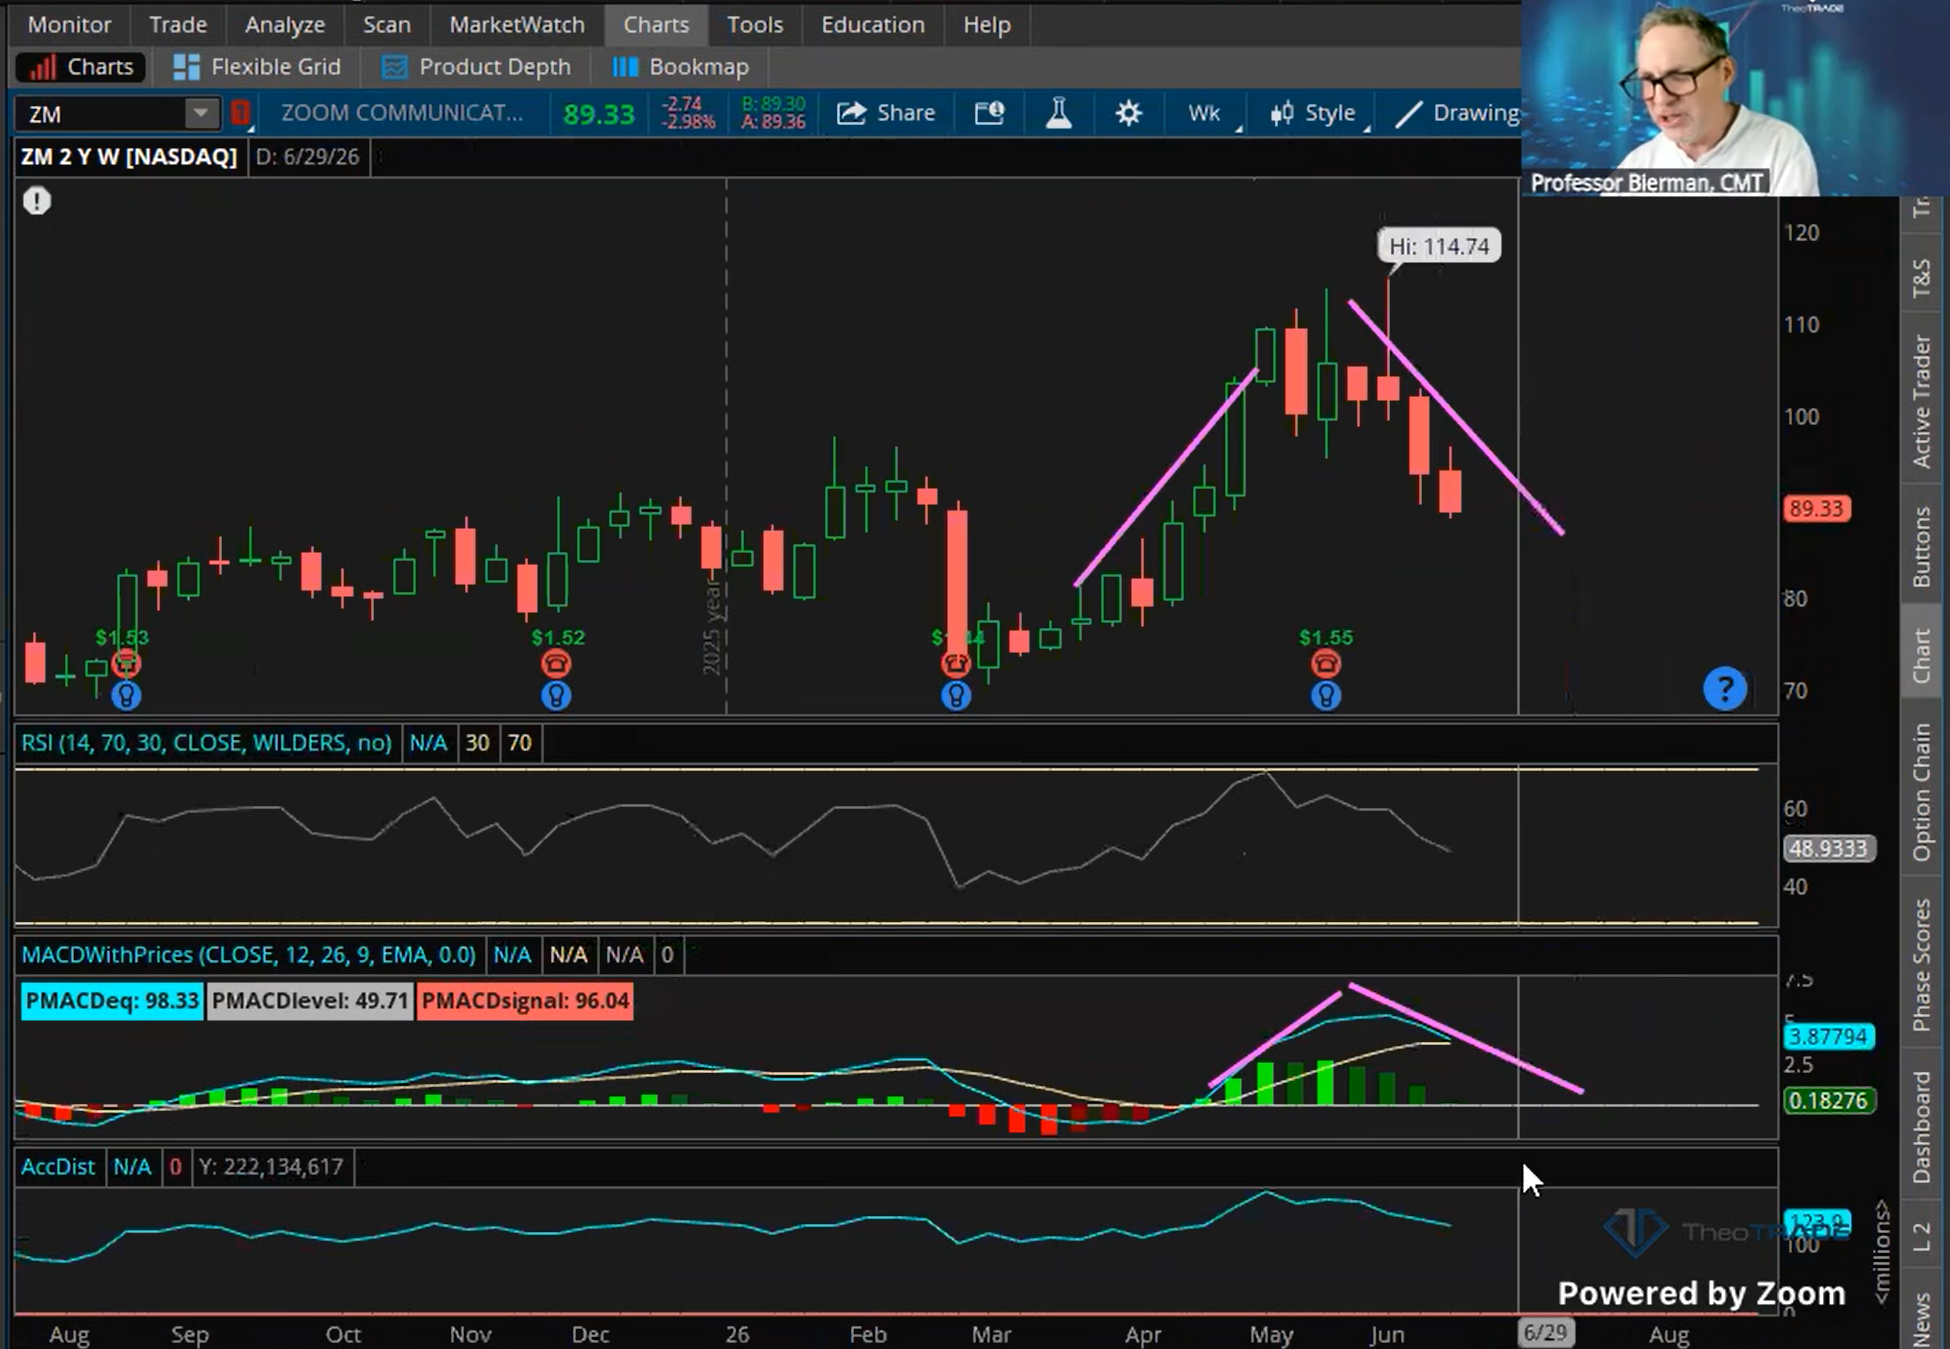Open the Bookmap sub-tab
1950x1349 pixels.
click(x=680, y=67)
